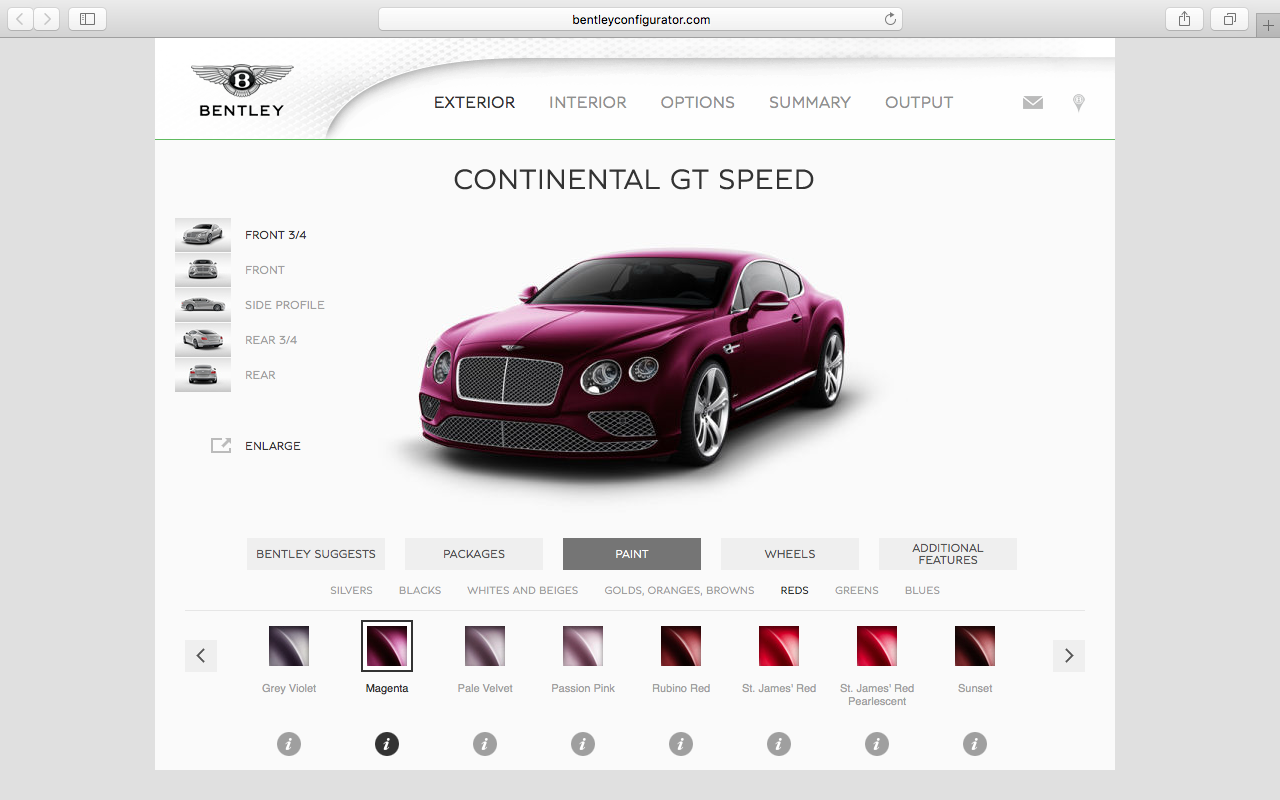Screen dimensions: 1280x800
Task: Show info for Grey Violet paint
Action: tap(289, 744)
